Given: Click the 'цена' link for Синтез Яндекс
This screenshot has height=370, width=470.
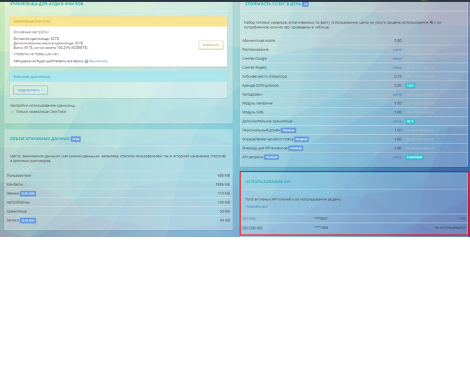Looking at the screenshot, I should (397, 68).
